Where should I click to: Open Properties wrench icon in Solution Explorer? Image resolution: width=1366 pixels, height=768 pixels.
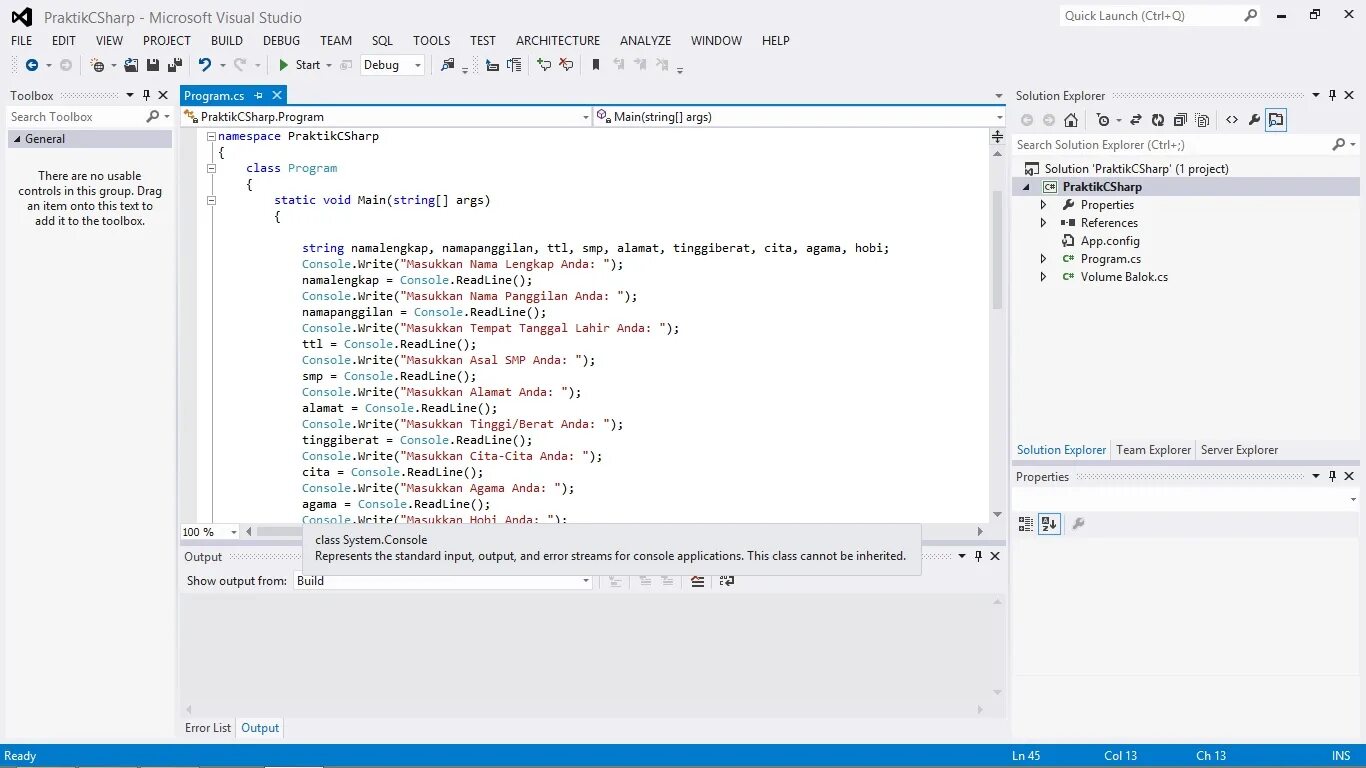tap(1254, 120)
